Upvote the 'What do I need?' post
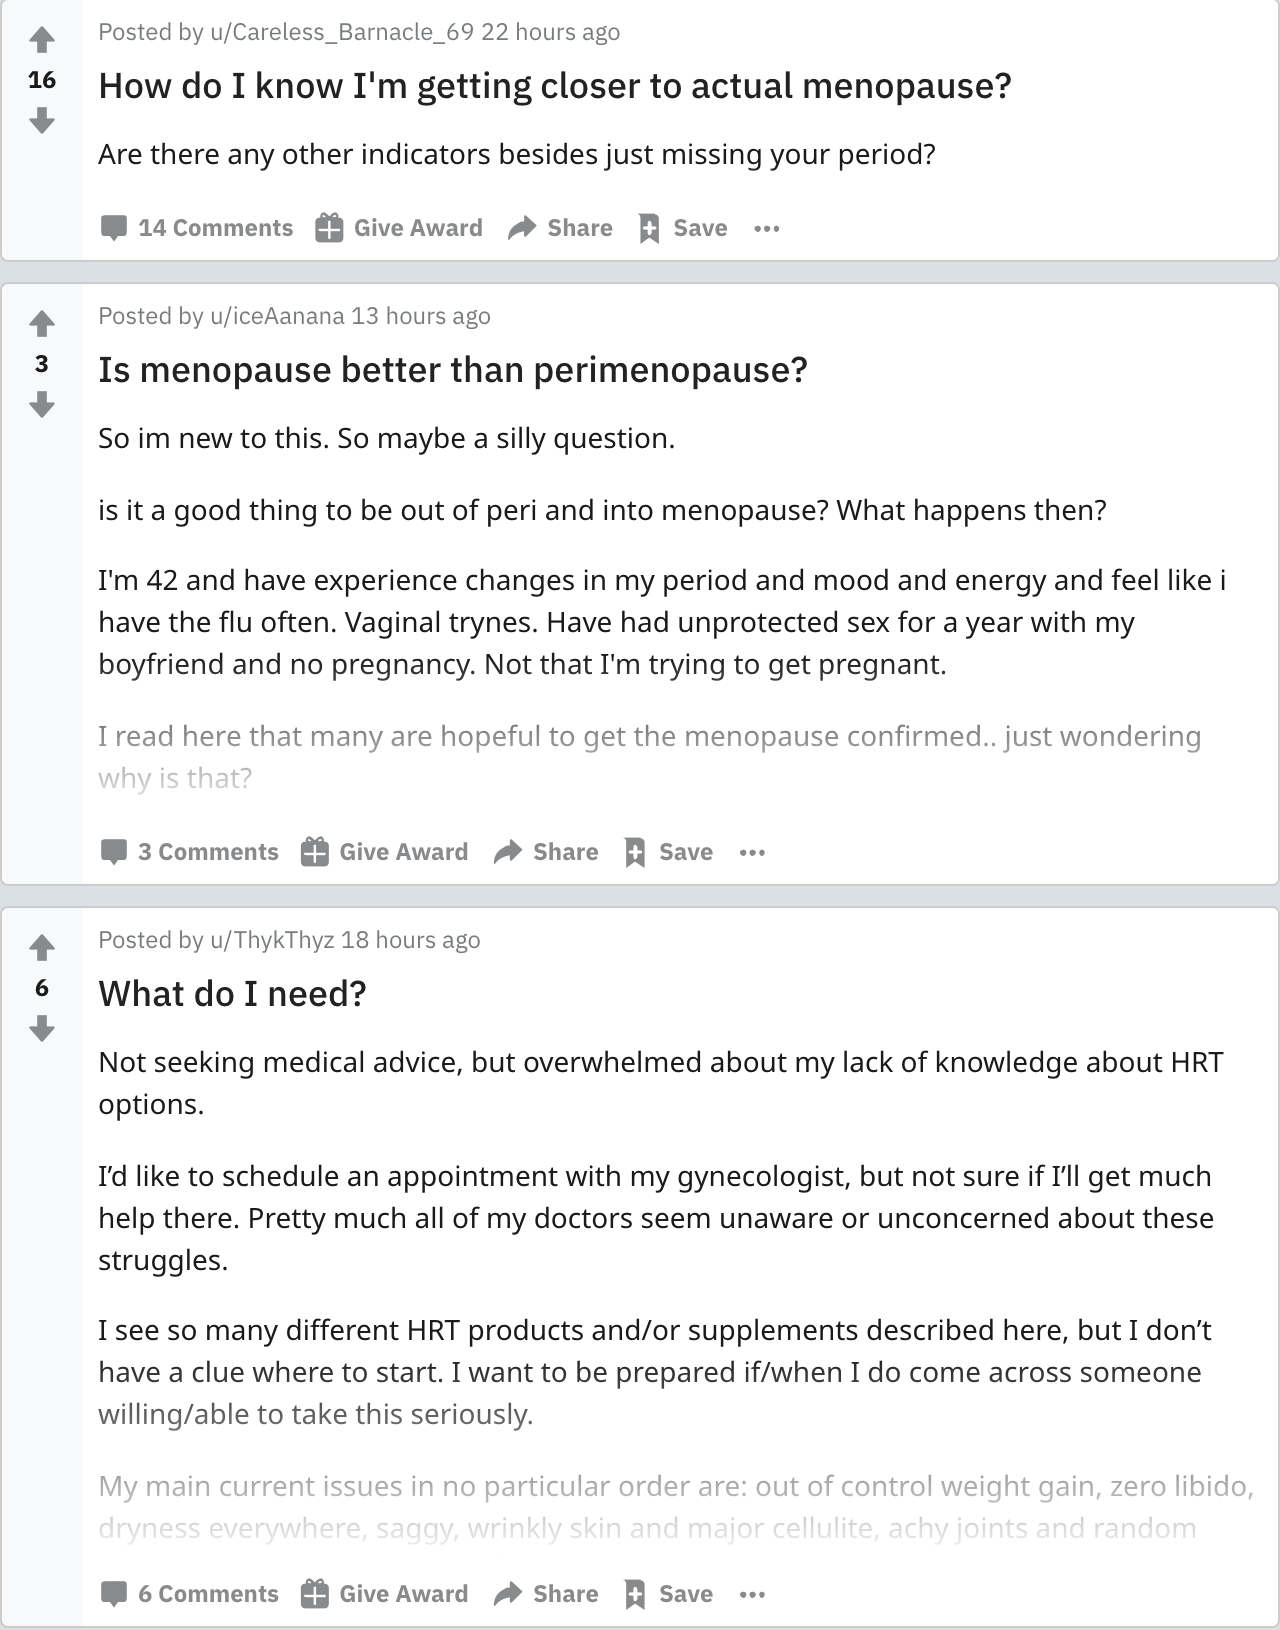The width and height of the screenshot is (1280, 1630). [x=41, y=946]
